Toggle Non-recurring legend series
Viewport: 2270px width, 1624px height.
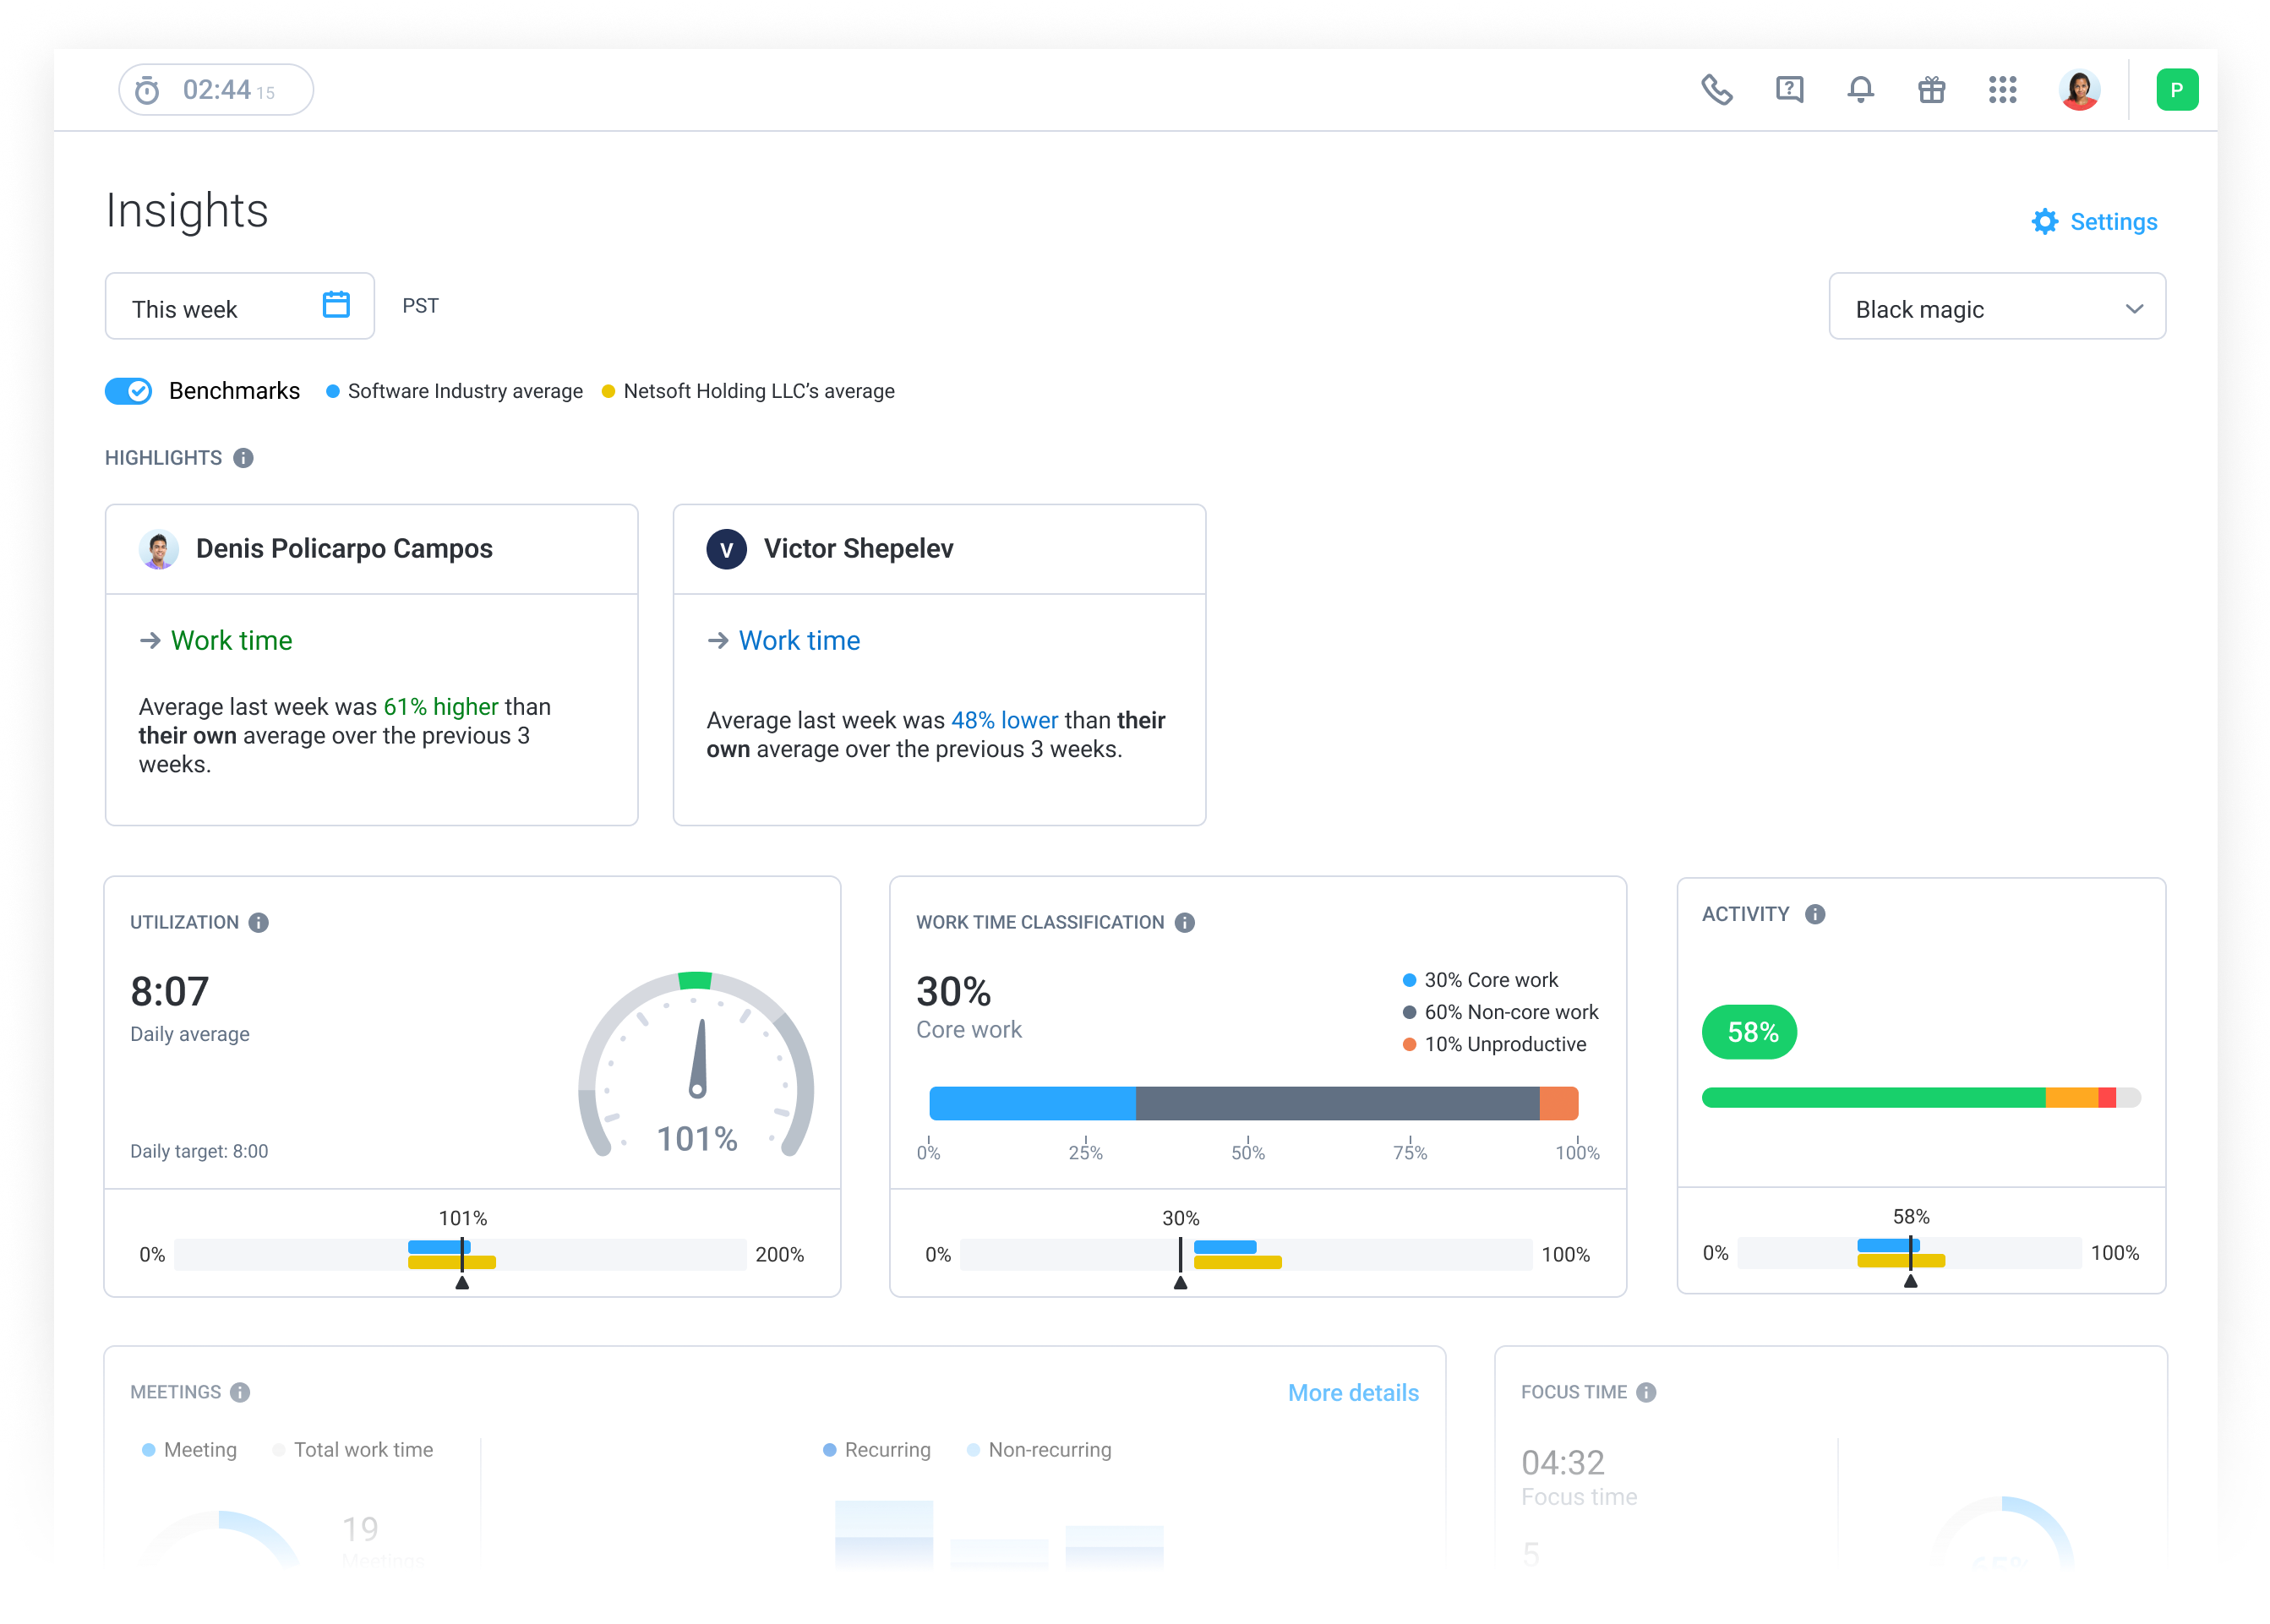(x=1039, y=1450)
